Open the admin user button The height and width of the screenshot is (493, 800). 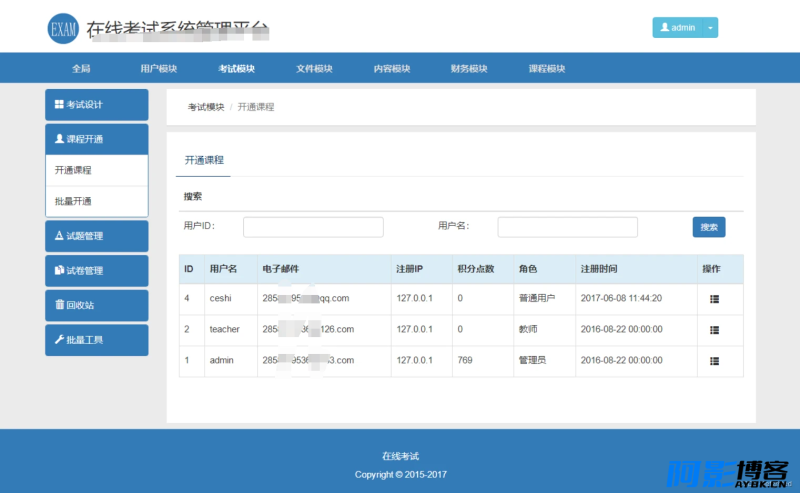click(678, 28)
